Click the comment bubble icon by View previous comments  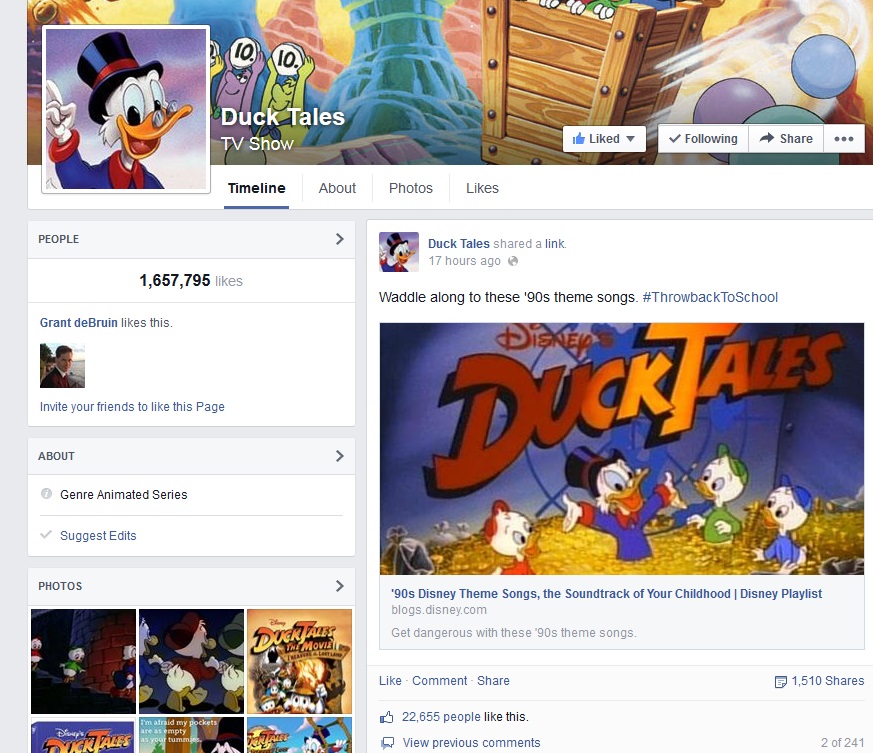pos(387,743)
